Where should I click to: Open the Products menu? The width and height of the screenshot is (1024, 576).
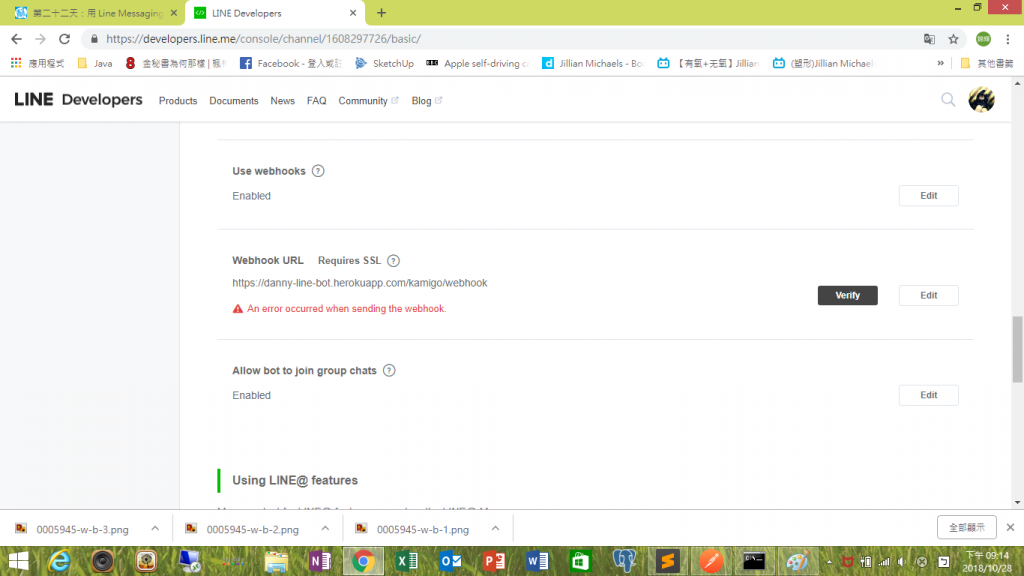coord(178,101)
